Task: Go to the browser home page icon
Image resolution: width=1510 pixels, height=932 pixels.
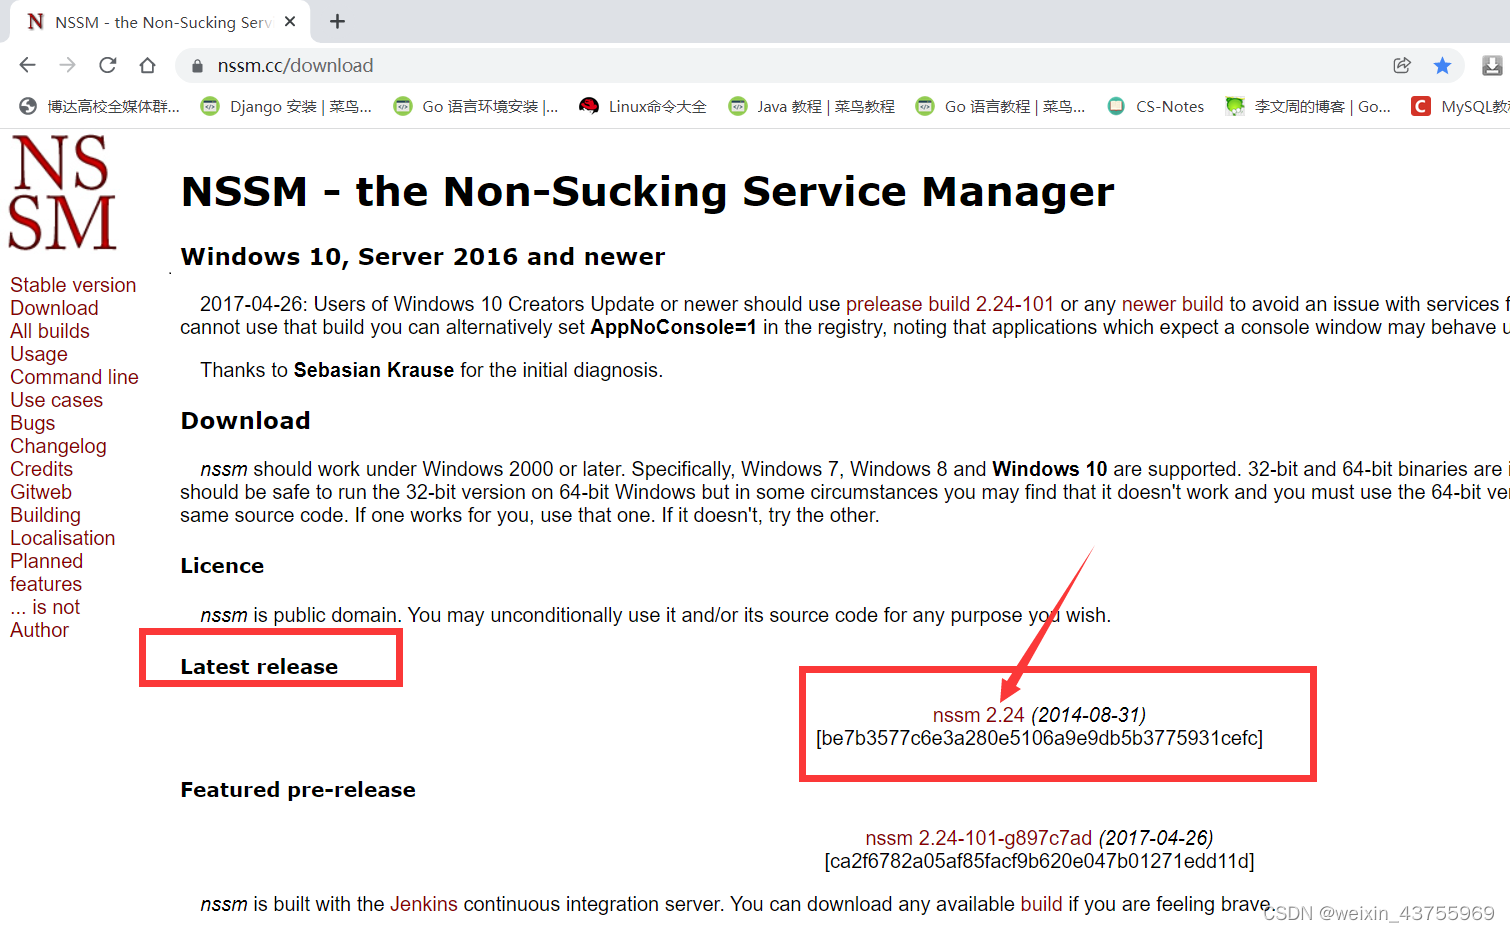Action: coord(147,65)
